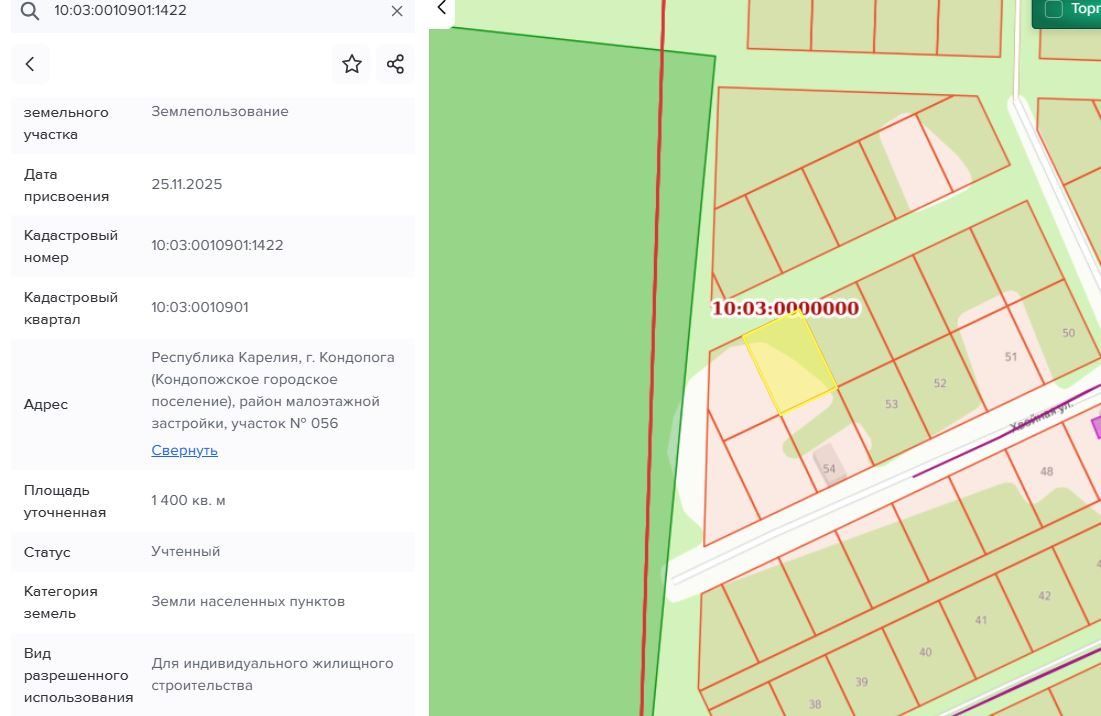The height and width of the screenshot is (716, 1101).
Task: Add parcel to favorites with star icon
Action: pos(352,64)
